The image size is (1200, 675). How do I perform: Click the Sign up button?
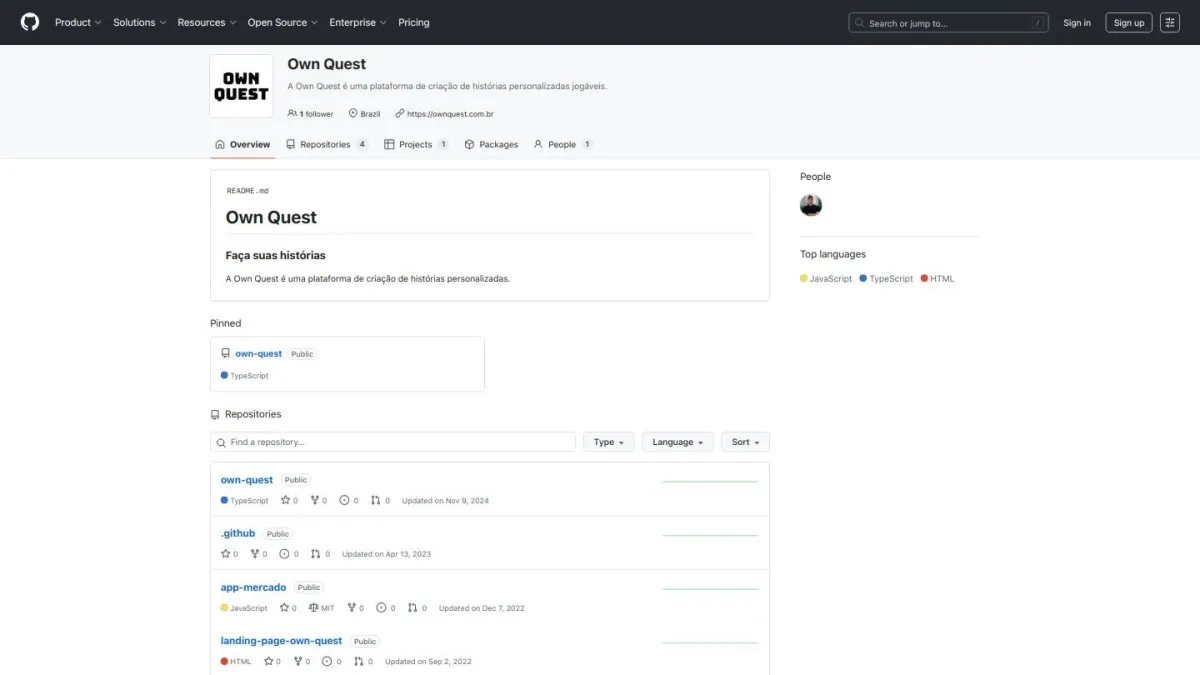click(1129, 22)
